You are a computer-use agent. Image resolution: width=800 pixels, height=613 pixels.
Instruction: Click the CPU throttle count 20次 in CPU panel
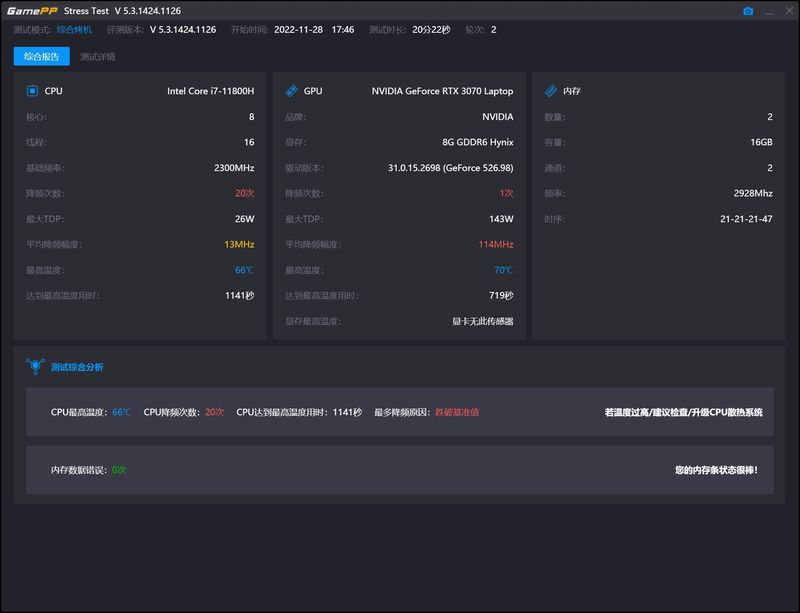click(x=244, y=193)
